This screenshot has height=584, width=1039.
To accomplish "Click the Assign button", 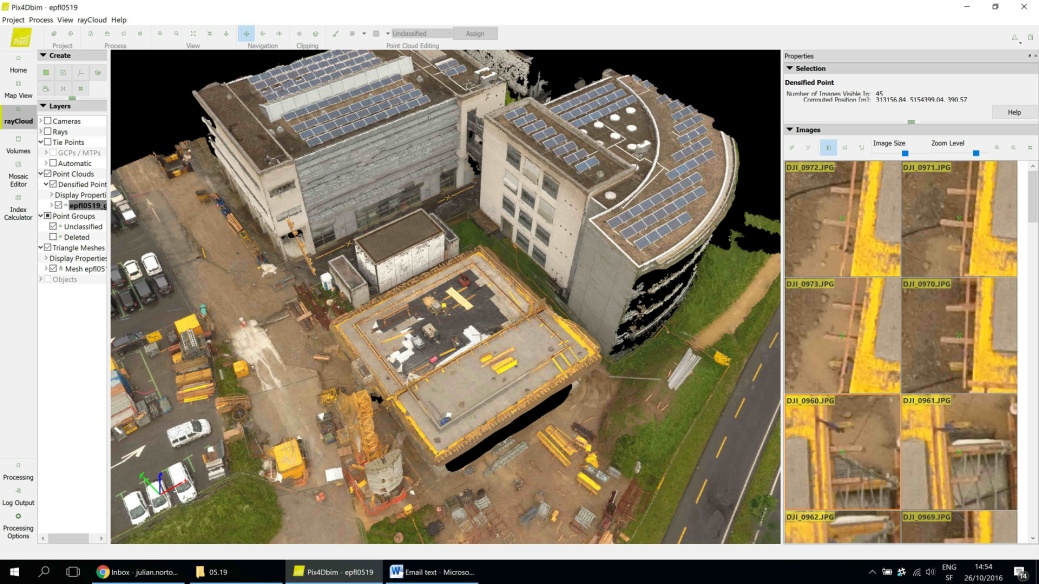I will (x=475, y=34).
